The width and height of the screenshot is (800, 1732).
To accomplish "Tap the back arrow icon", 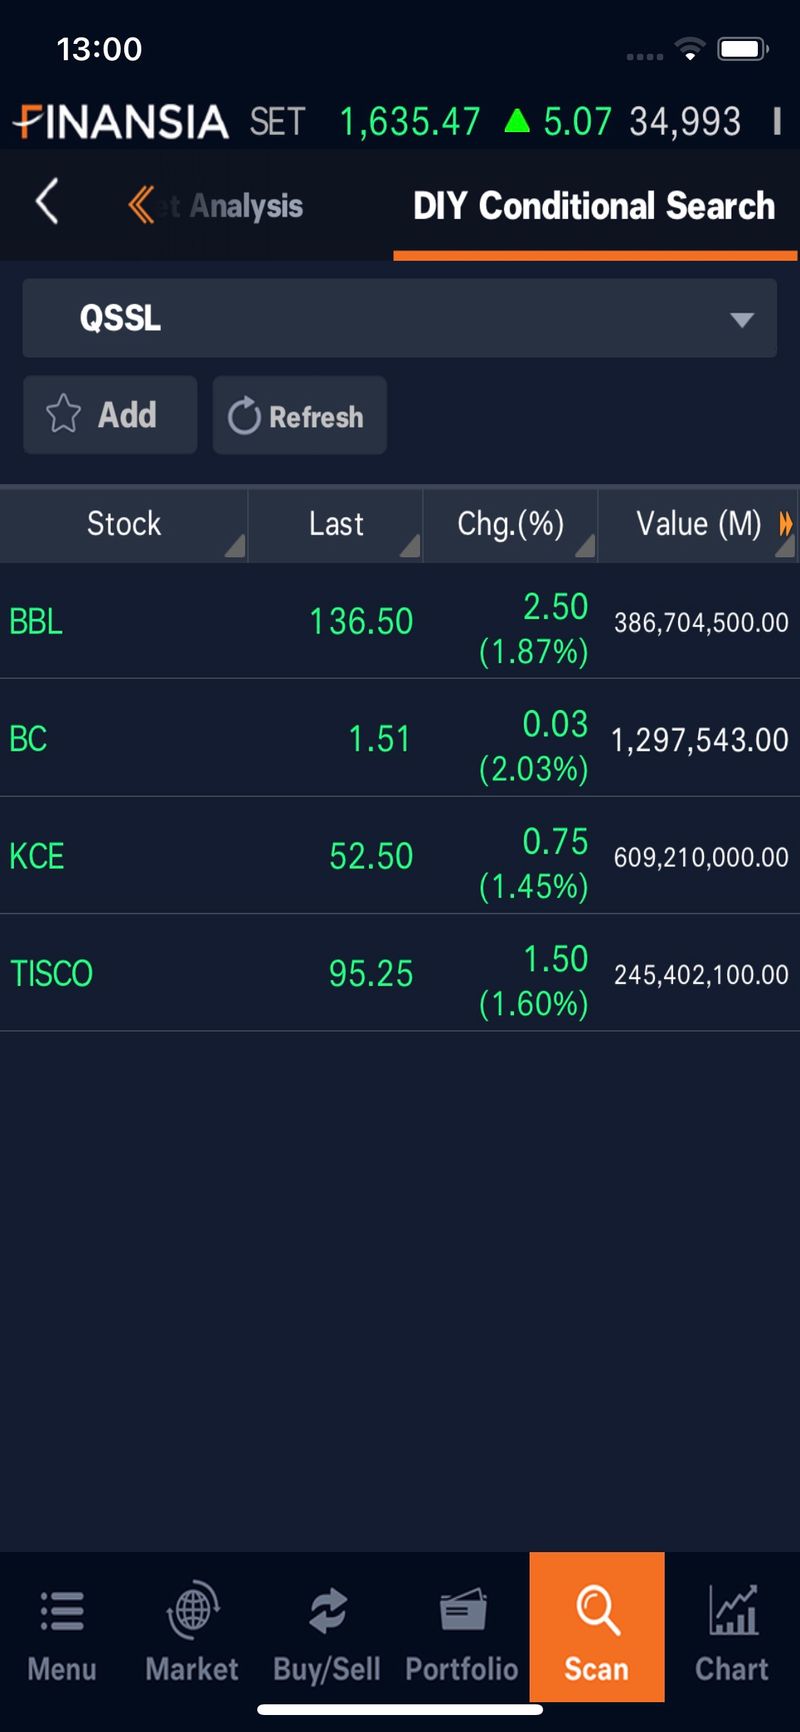I will pyautogui.click(x=47, y=203).
